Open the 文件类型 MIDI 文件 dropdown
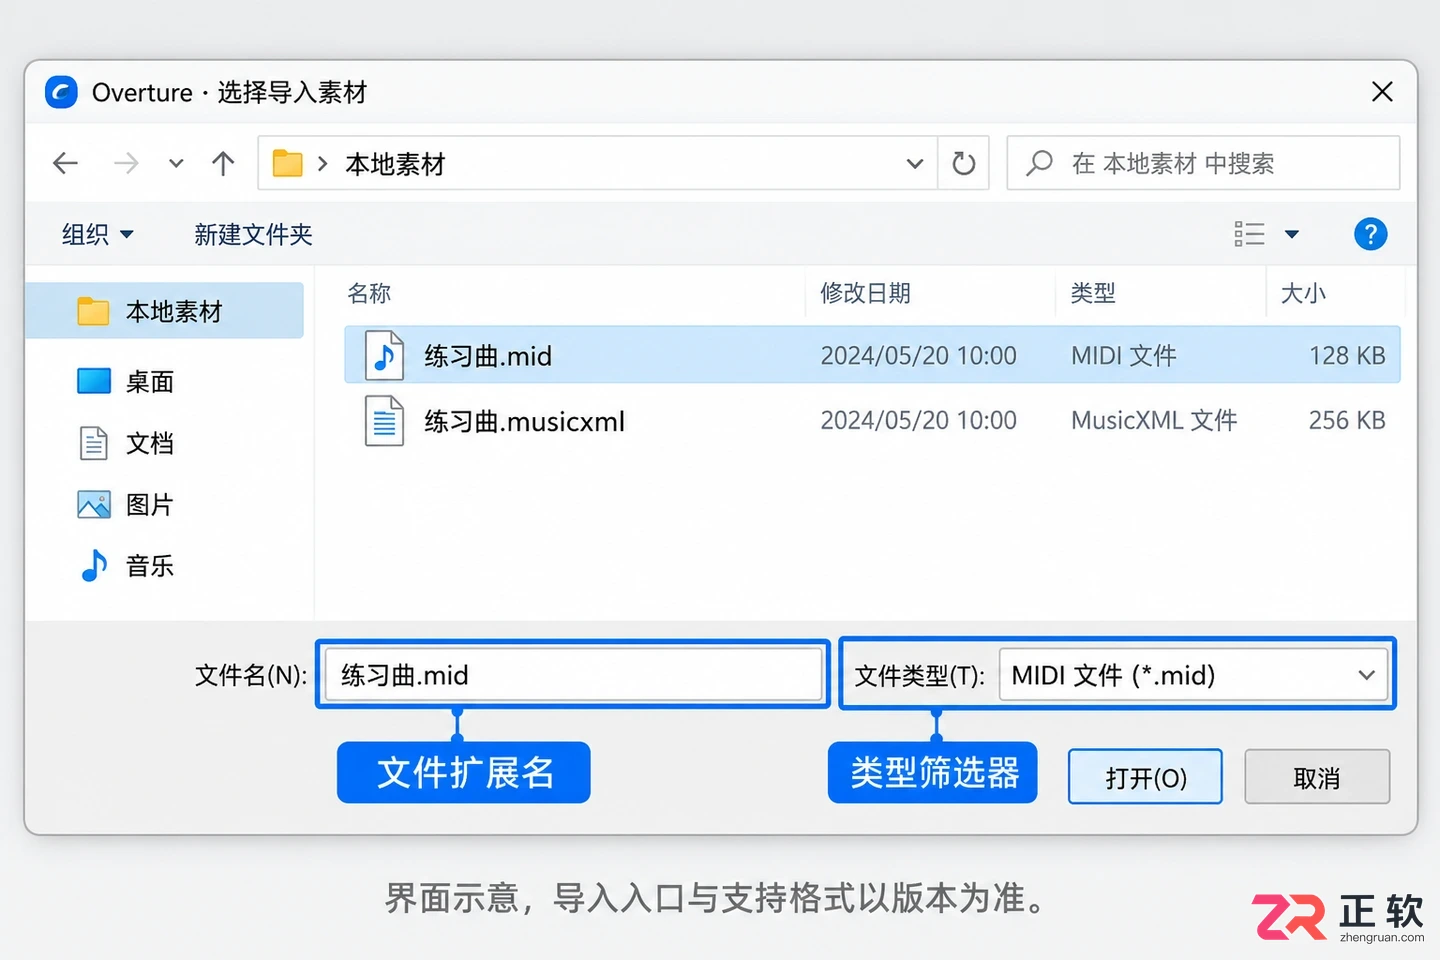Image resolution: width=1440 pixels, height=960 pixels. 1194,675
